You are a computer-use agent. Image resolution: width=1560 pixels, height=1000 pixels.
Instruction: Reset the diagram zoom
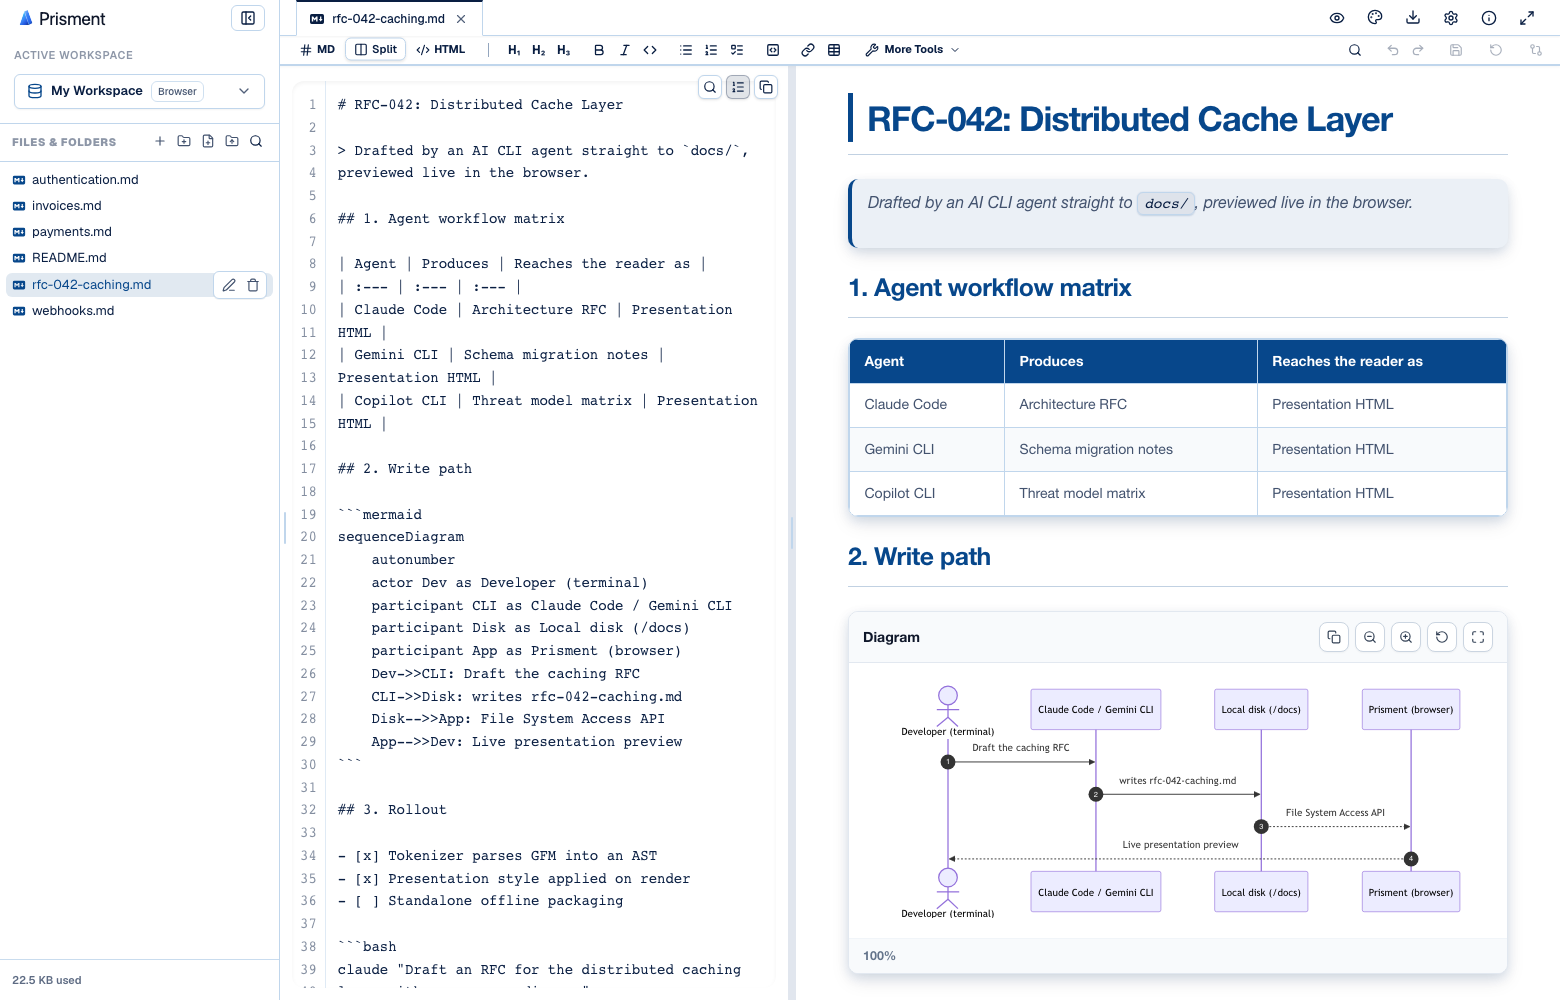[x=1442, y=637]
